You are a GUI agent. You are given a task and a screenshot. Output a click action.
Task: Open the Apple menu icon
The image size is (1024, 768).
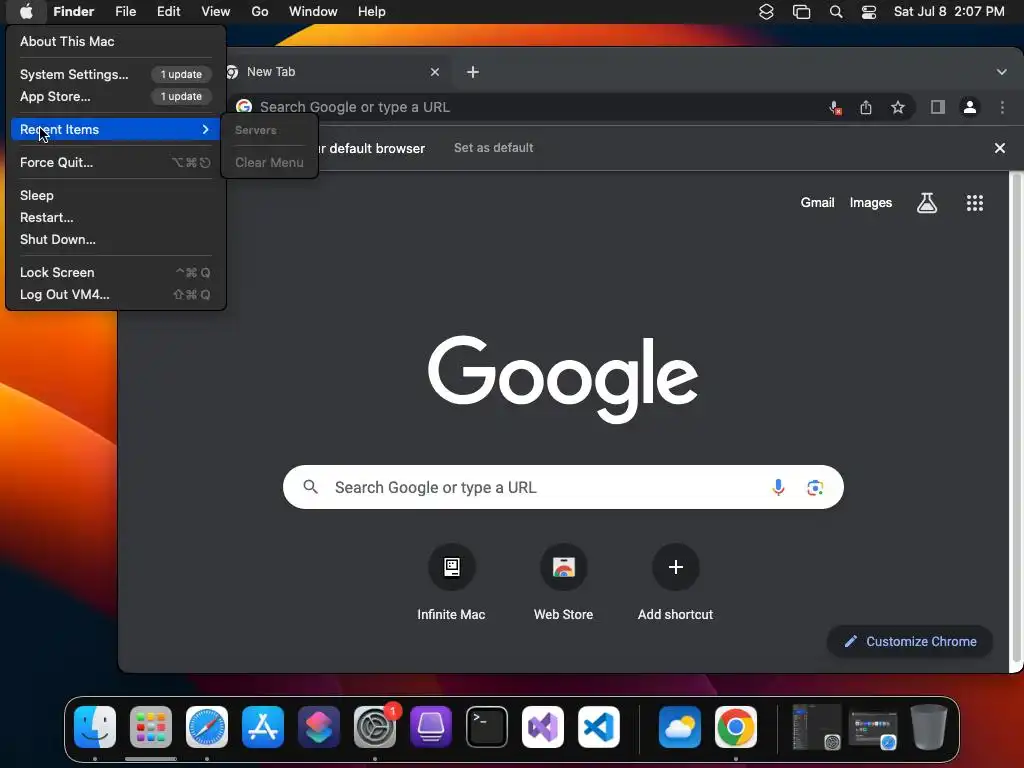pos(26,11)
